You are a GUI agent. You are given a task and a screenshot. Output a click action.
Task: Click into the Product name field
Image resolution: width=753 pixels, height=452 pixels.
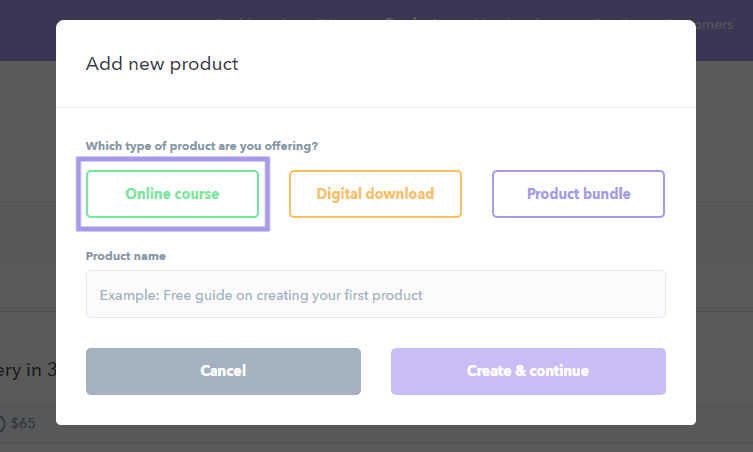(x=375, y=295)
